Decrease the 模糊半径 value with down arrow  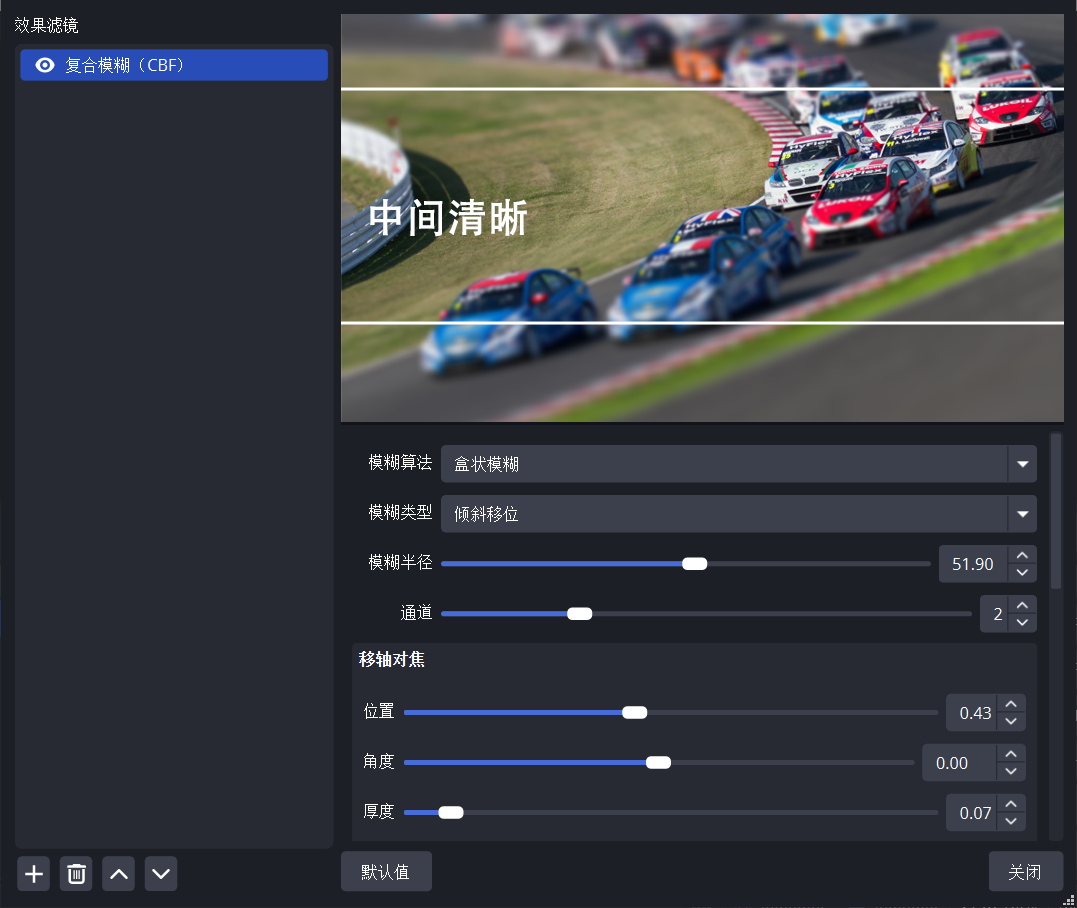click(x=1021, y=573)
